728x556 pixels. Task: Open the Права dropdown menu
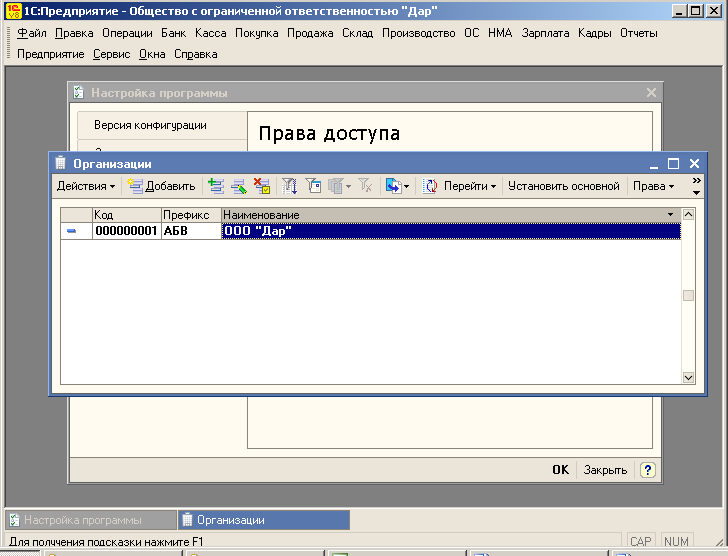(x=653, y=186)
